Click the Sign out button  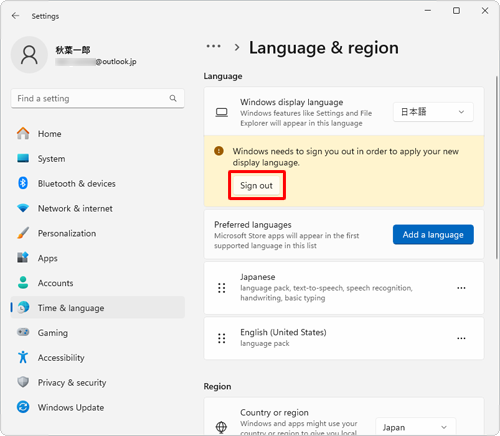[x=256, y=185]
